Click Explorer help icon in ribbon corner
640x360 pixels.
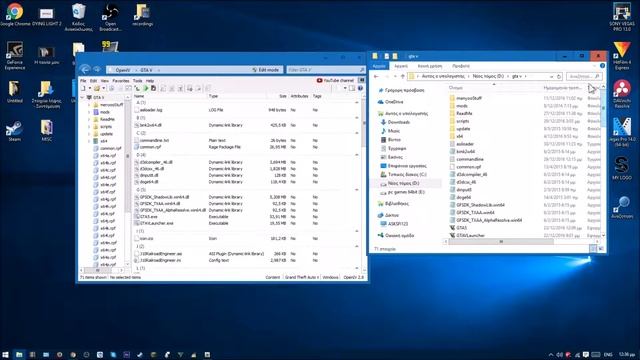click(602, 66)
